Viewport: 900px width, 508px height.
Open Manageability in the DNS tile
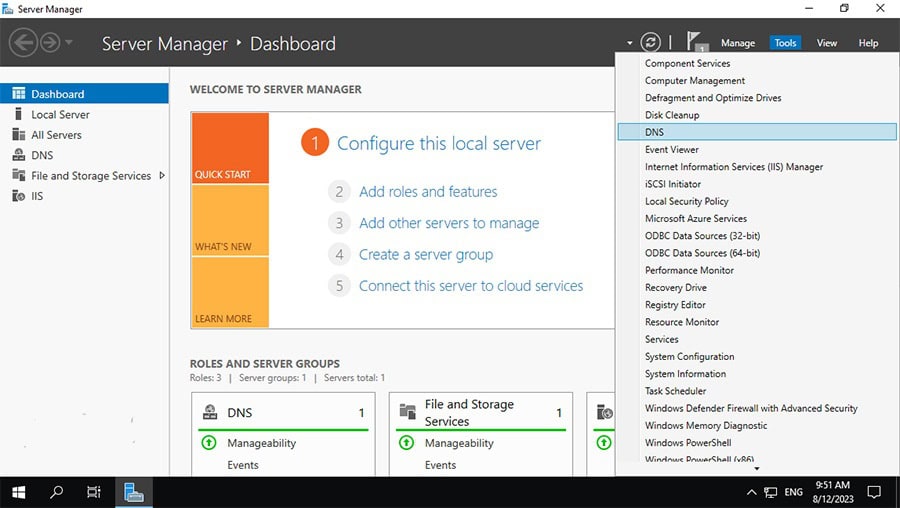coord(262,443)
